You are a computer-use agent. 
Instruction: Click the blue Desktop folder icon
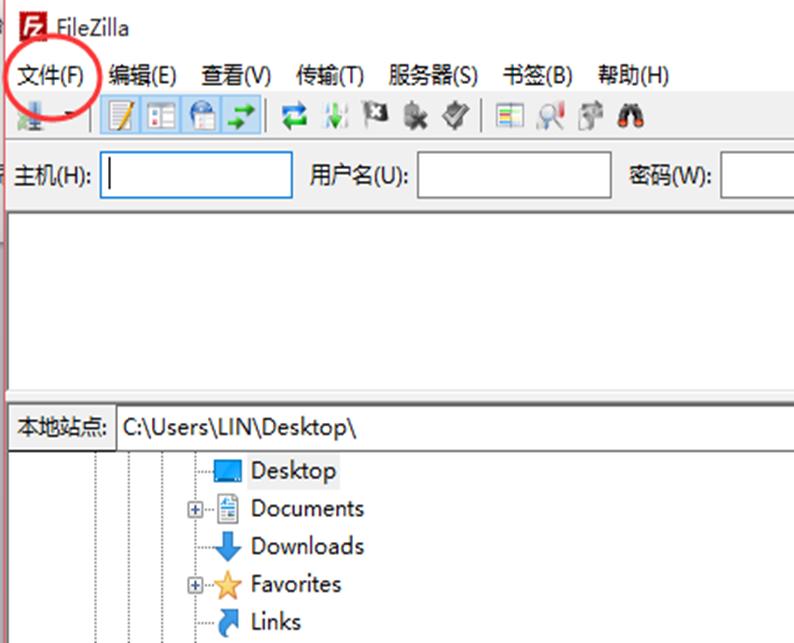coord(228,471)
